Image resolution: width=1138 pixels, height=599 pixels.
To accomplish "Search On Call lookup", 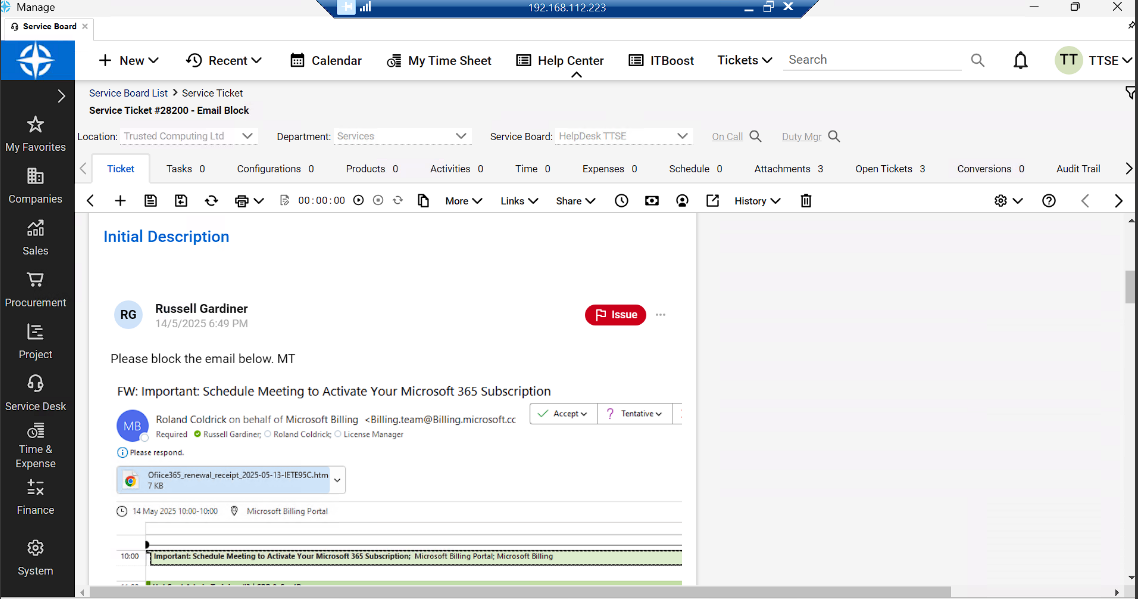I will tap(756, 136).
